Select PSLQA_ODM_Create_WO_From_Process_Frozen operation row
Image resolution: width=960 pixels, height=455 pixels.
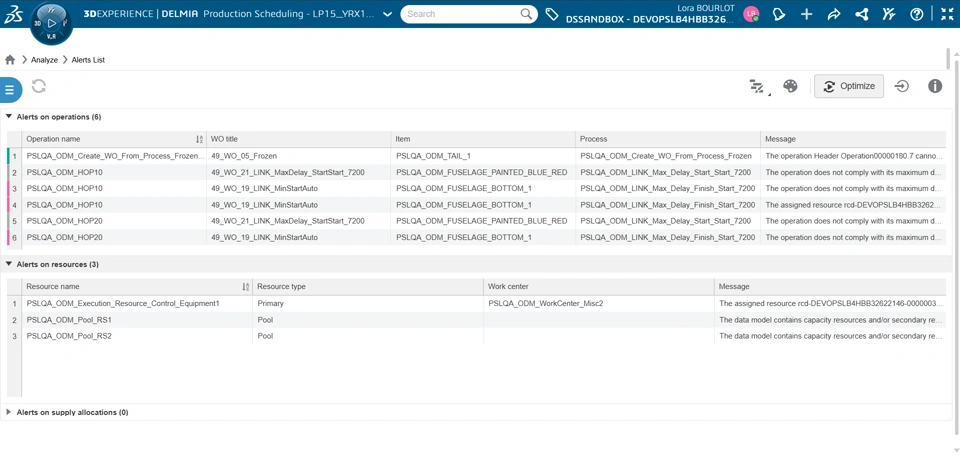tap(114, 156)
